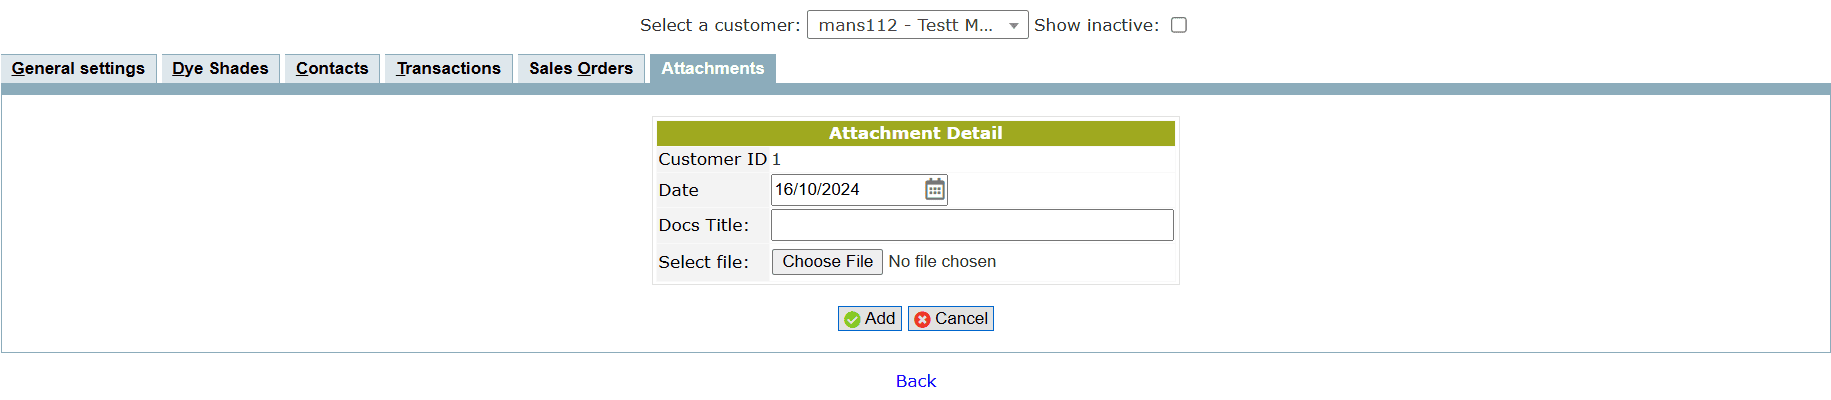The height and width of the screenshot is (400, 1831).
Task: Click the Add button with green checkmark
Action: click(869, 318)
